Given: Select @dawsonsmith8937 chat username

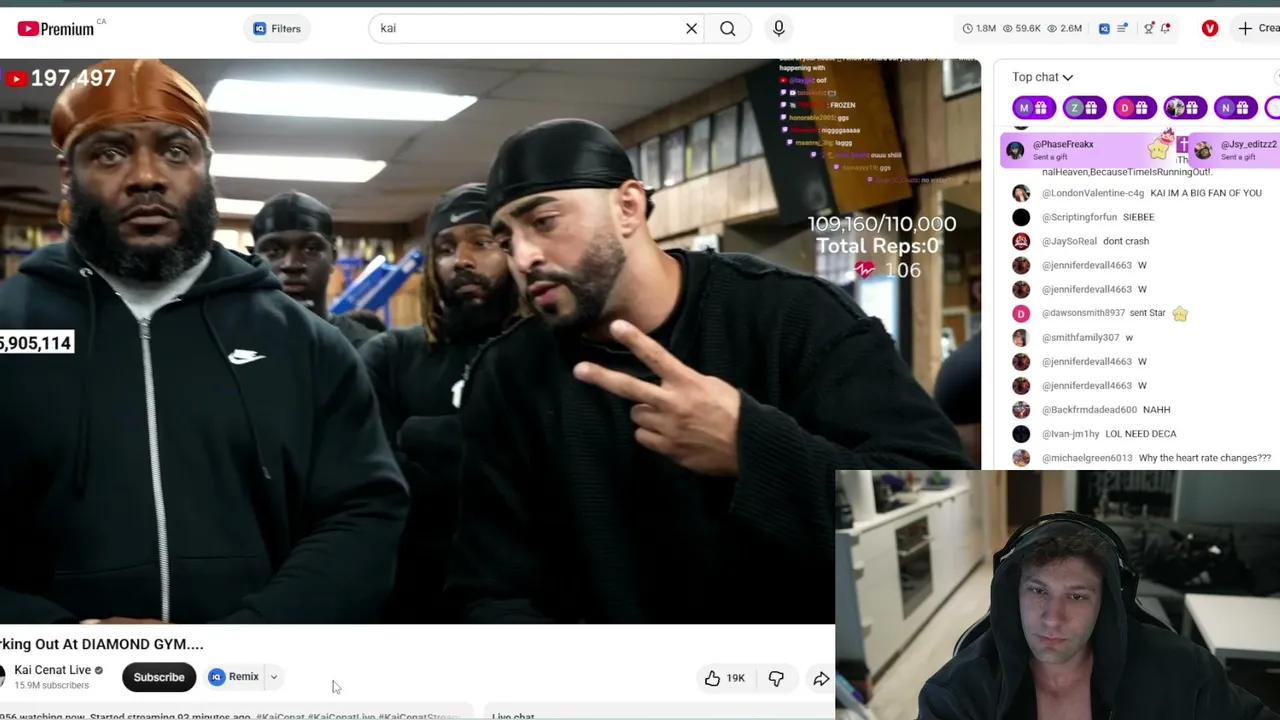Looking at the screenshot, I should [x=1083, y=313].
